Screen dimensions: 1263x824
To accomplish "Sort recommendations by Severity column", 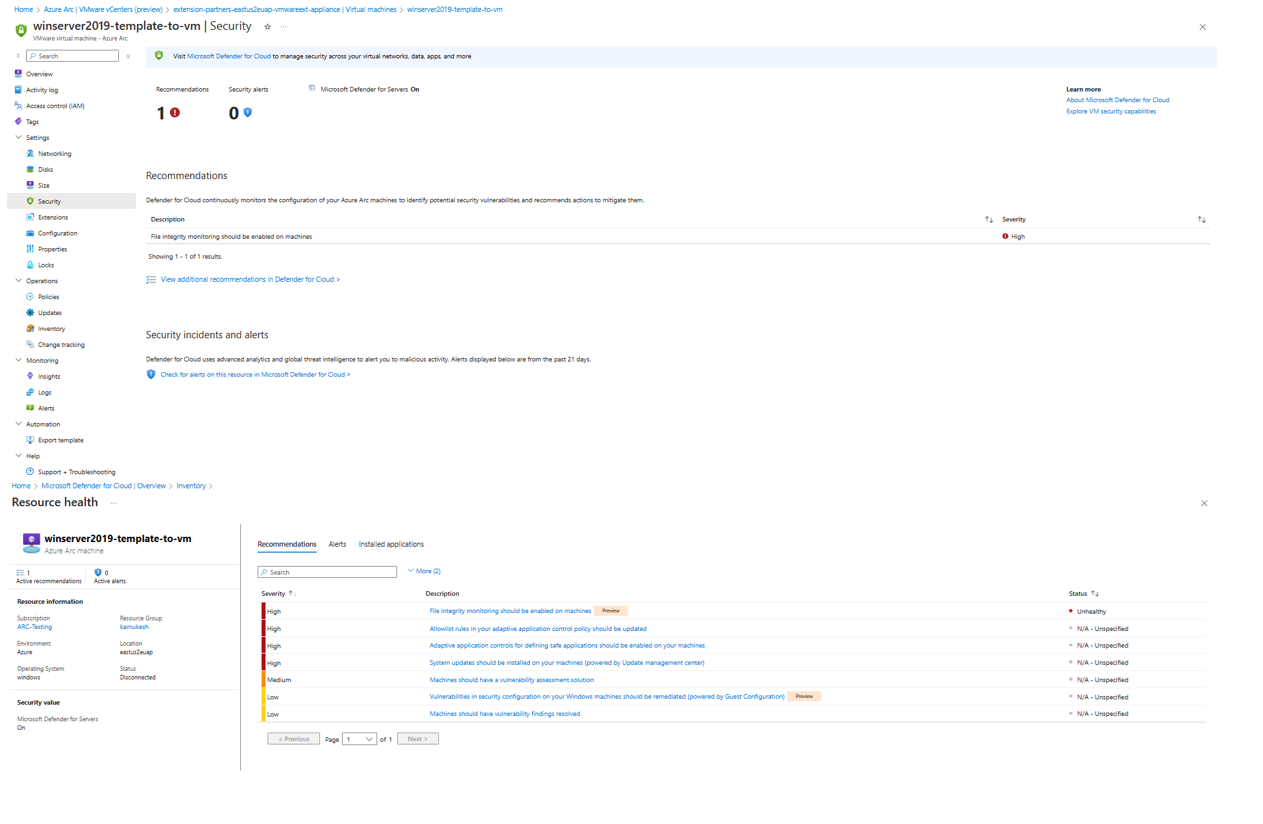I will point(1015,219).
